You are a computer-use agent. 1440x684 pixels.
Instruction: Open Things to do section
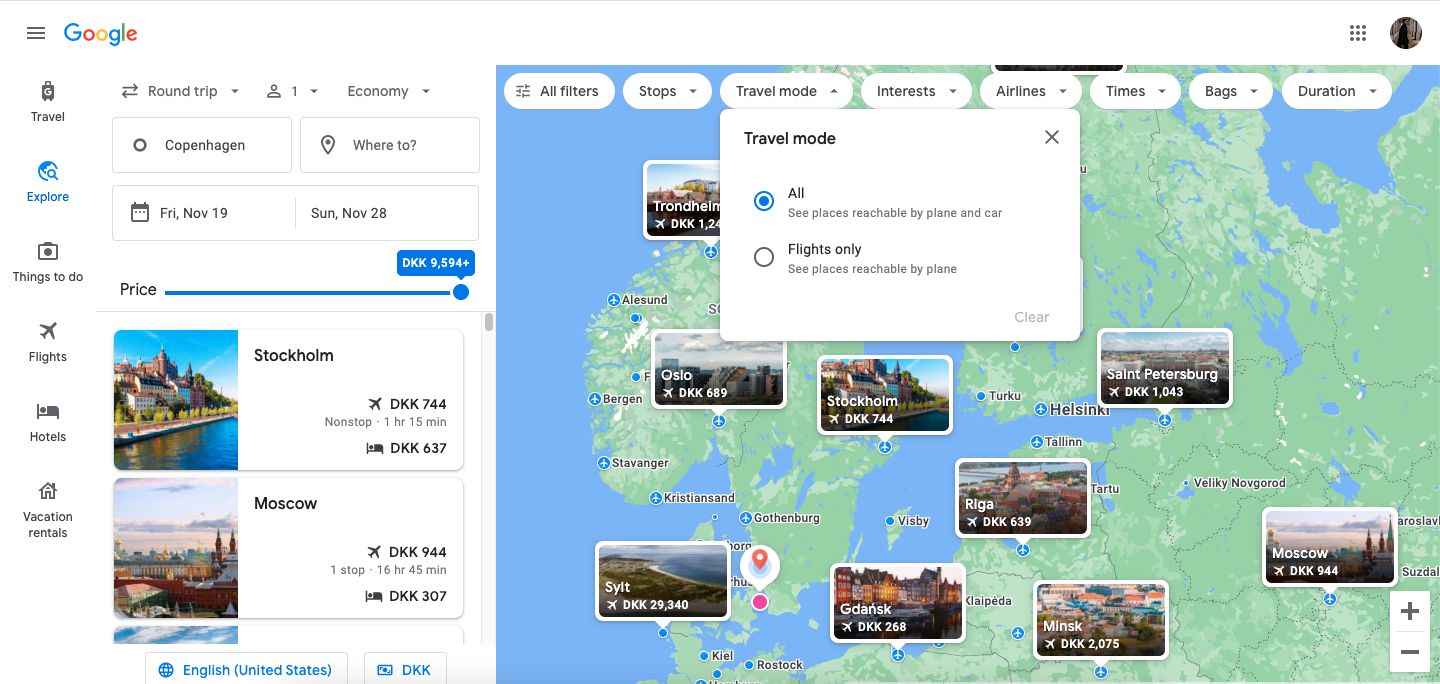pos(47,262)
